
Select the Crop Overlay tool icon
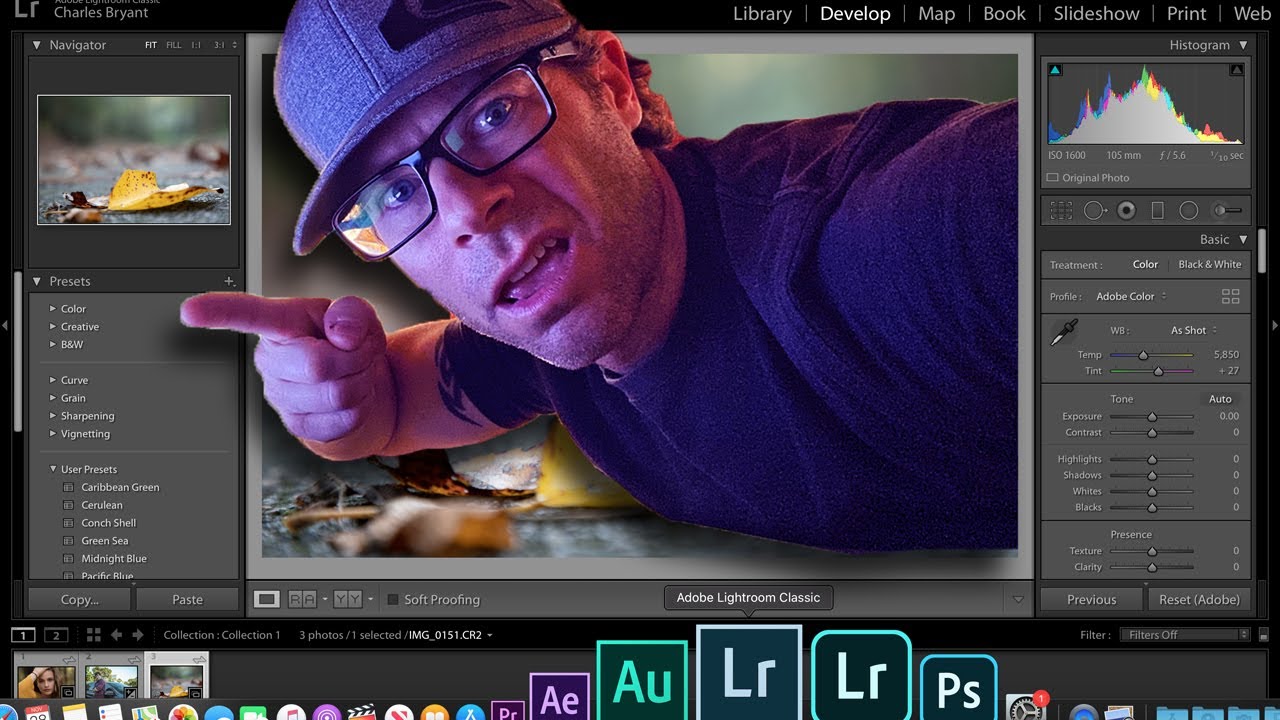(x=1061, y=211)
